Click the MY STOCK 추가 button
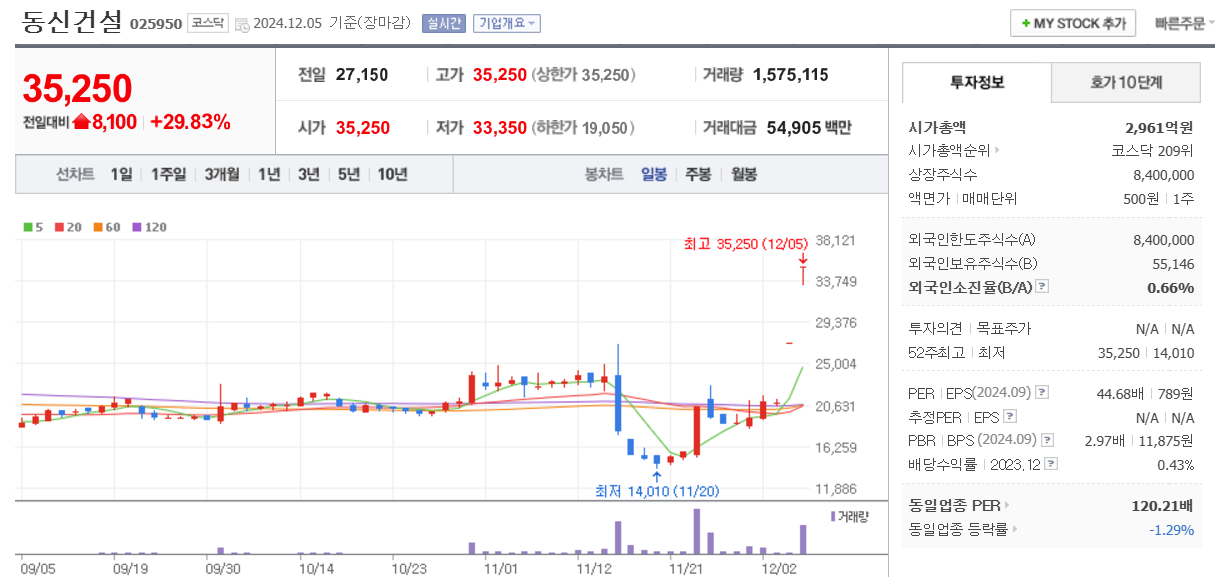Viewport: 1225px width, 577px height. pyautogui.click(x=1073, y=23)
